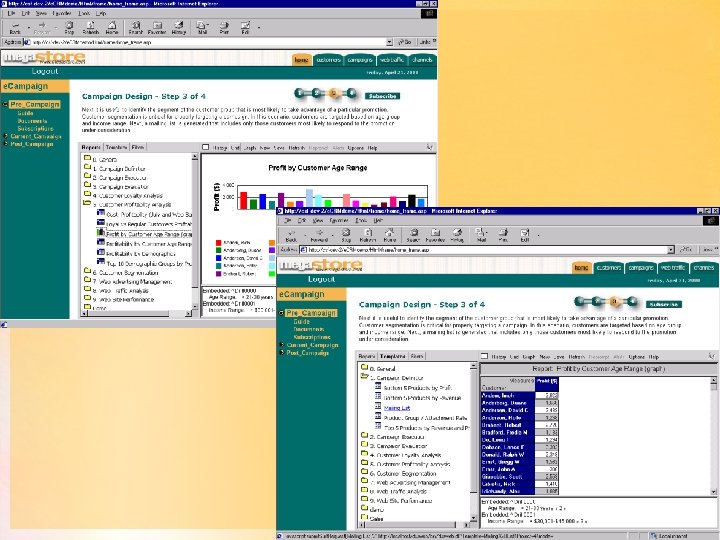720x540 pixels.
Task: Open address bar dropdown in front window
Action: click(671, 249)
